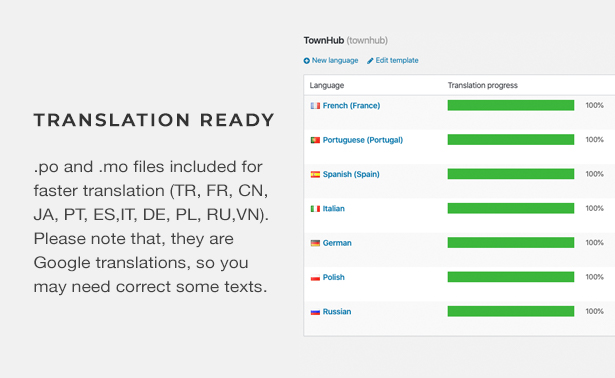Screen dimensions: 615x378
Task: Click the Language column header
Action: pos(327,85)
